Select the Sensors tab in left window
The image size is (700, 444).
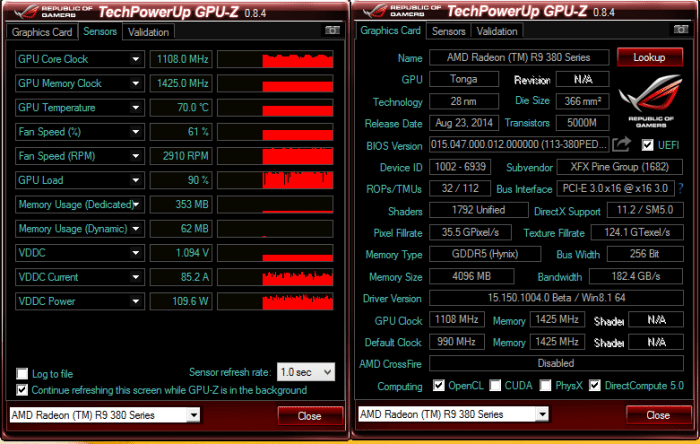(100, 31)
